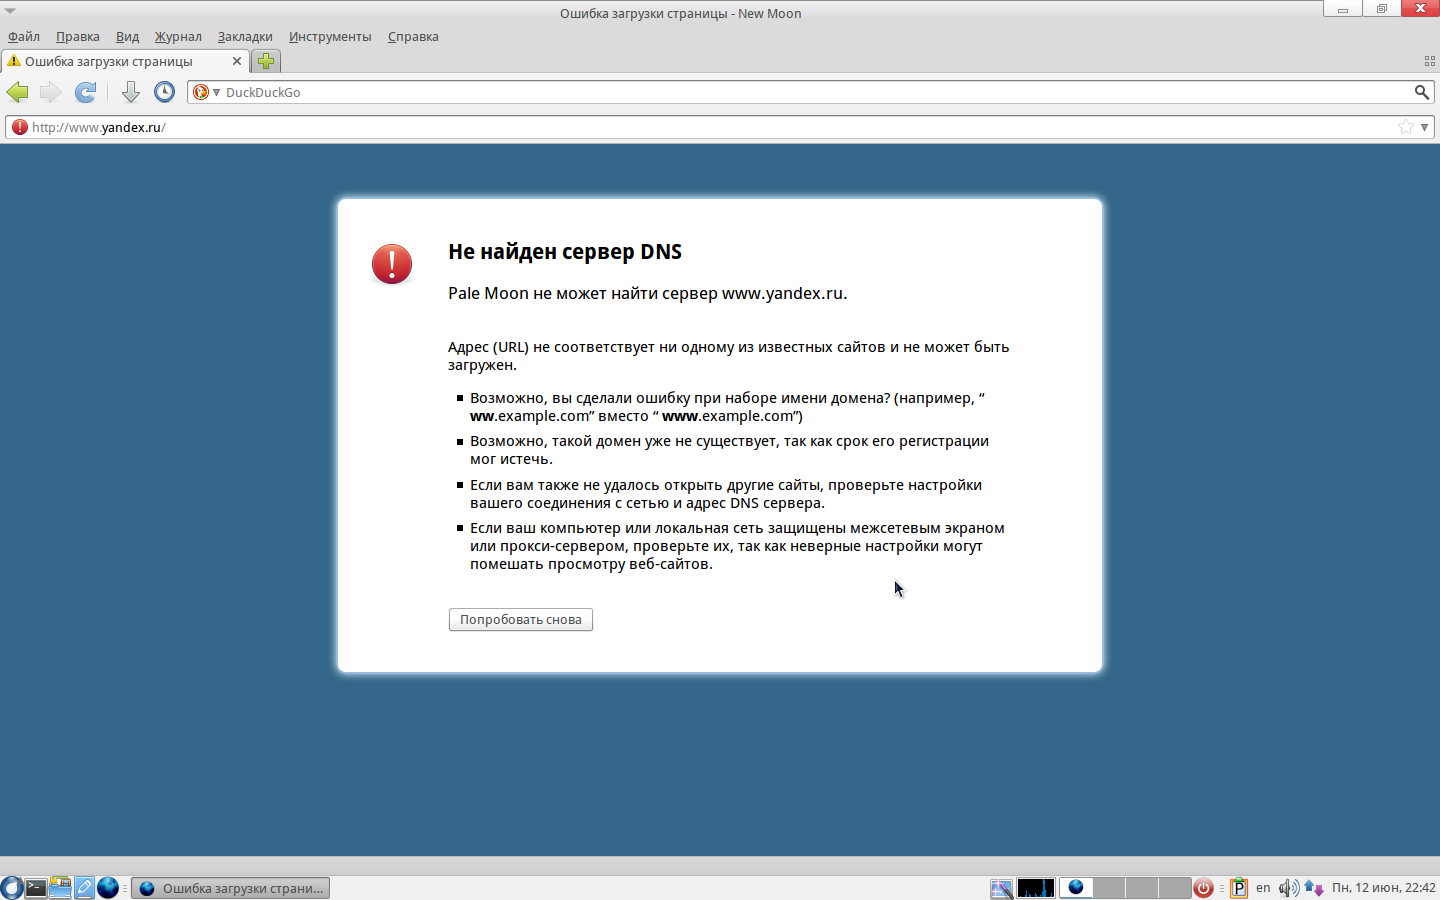The image size is (1440, 900).
Task: Click the volume speaker tray icon
Action: coord(1288,888)
